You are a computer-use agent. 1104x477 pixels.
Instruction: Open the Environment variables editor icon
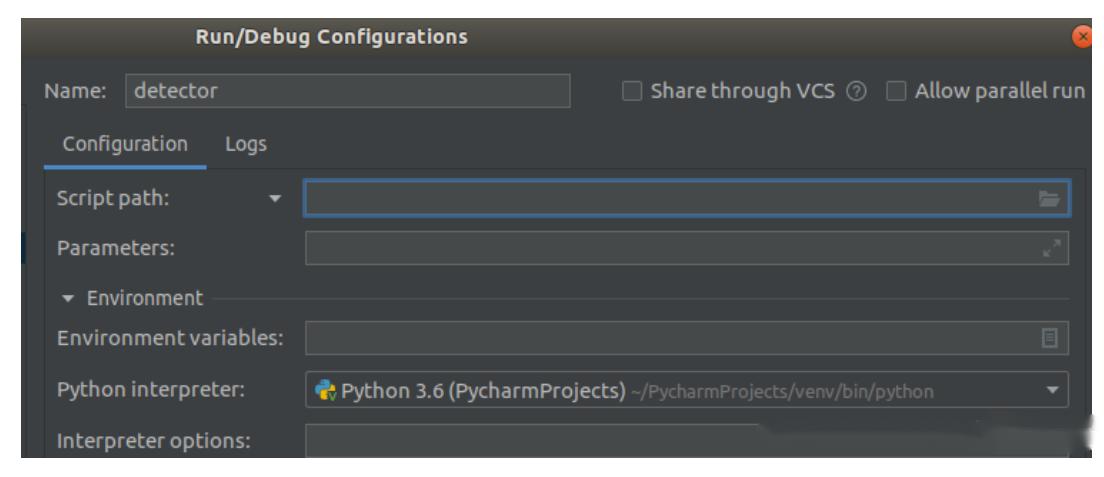pos(1049,339)
